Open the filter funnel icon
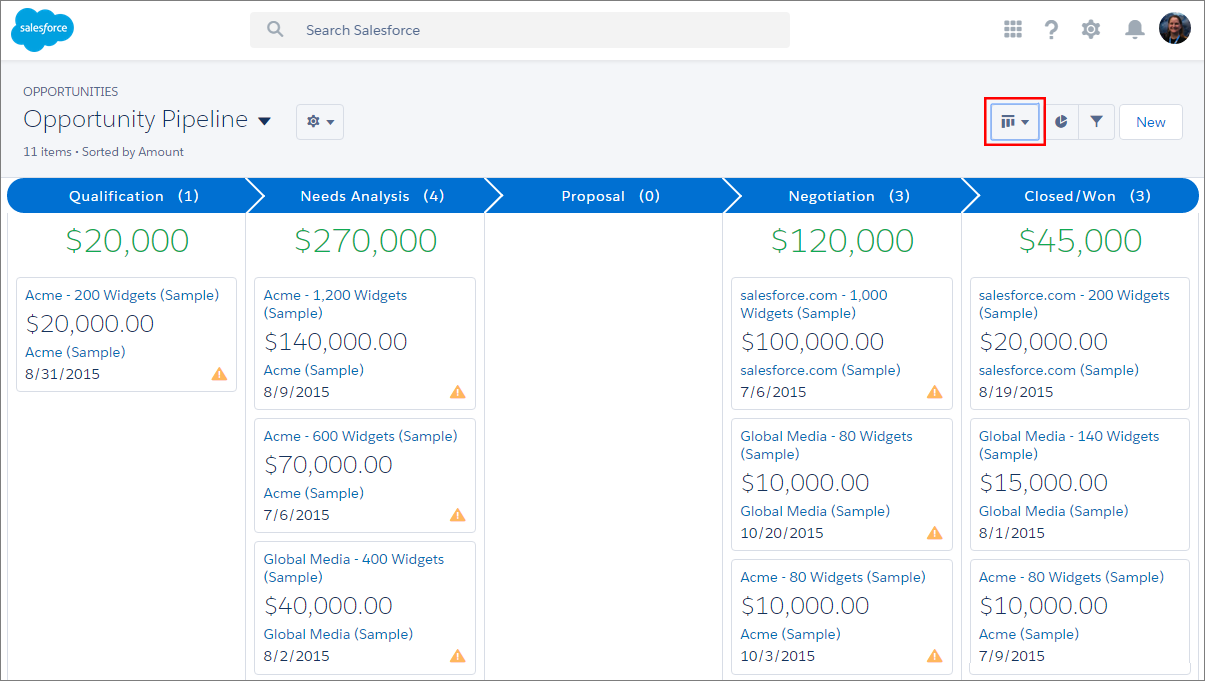Image resolution: width=1205 pixels, height=681 pixels. (x=1097, y=122)
